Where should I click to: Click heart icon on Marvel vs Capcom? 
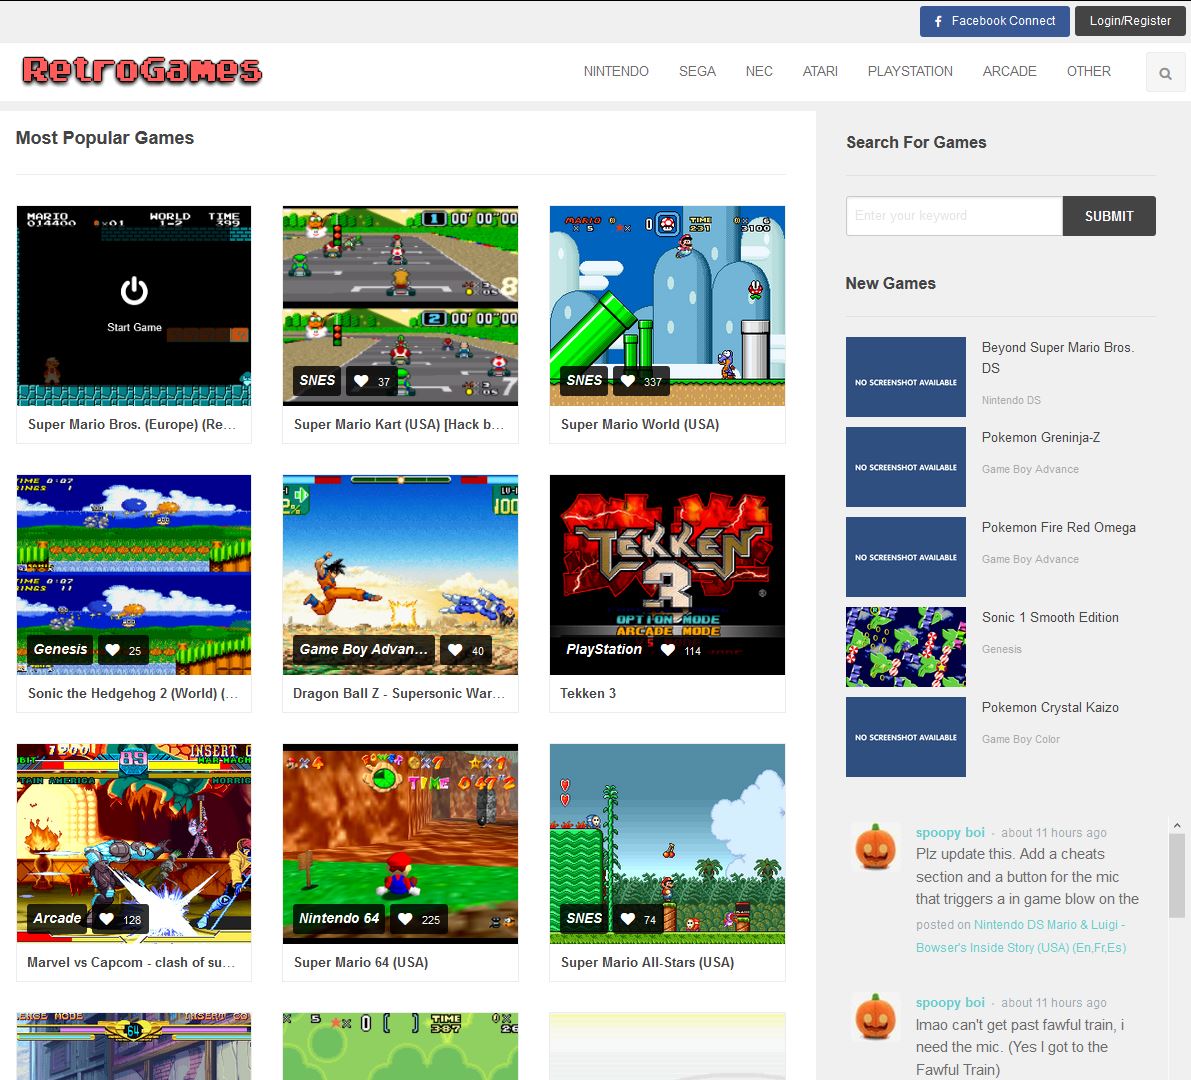click(107, 919)
